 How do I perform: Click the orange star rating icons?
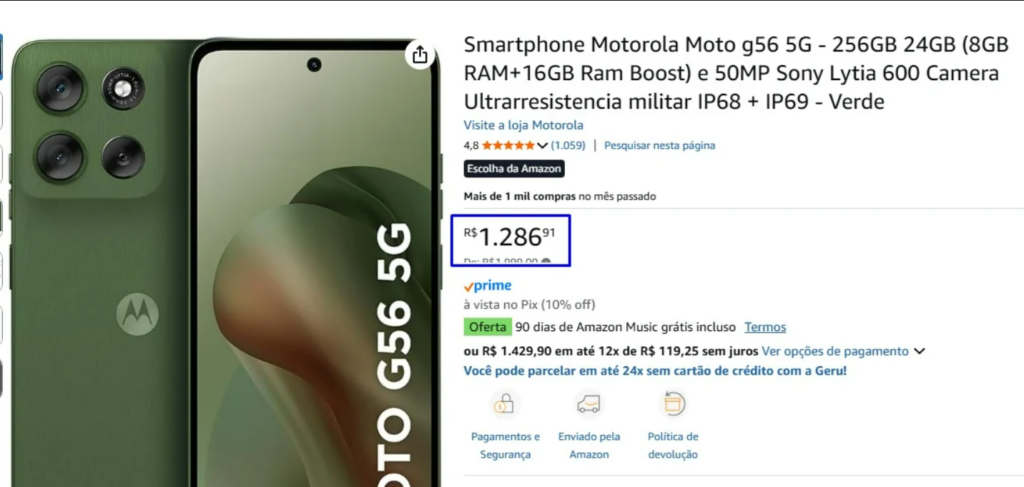click(508, 145)
